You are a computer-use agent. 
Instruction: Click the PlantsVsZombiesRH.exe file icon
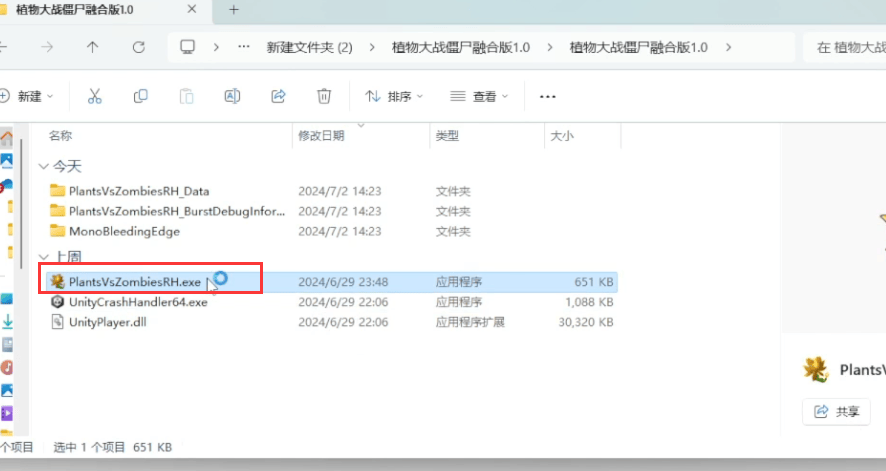[x=58, y=281]
